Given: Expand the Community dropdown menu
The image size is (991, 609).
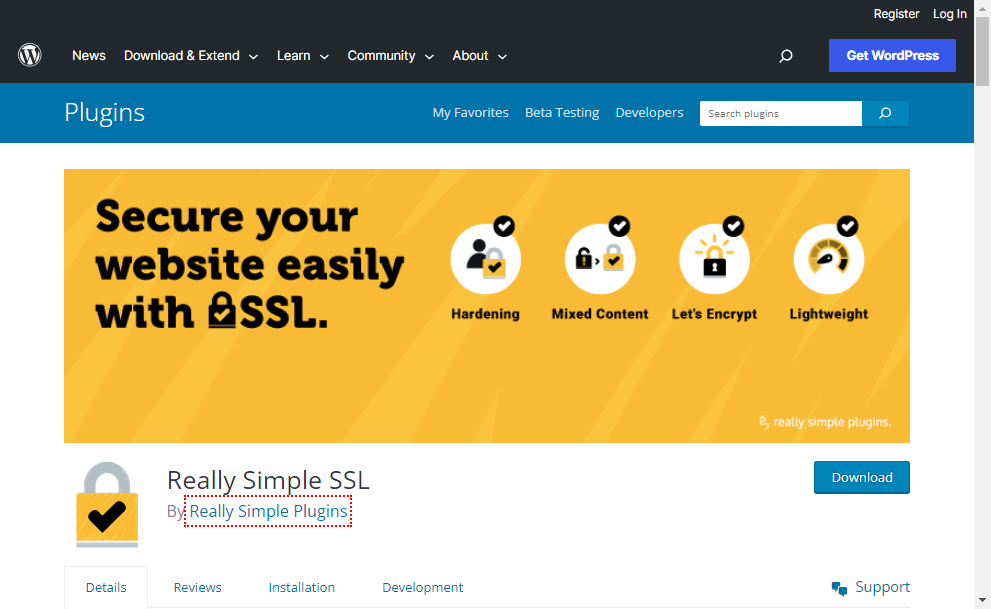Looking at the screenshot, I should pos(391,56).
